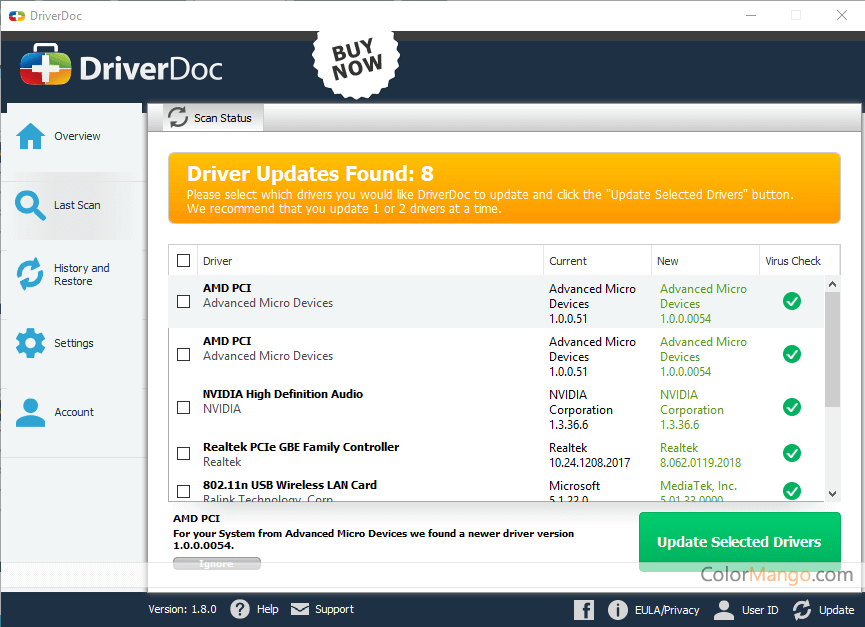Toggle the select-all checkbox in Driver header

pyautogui.click(x=183, y=260)
